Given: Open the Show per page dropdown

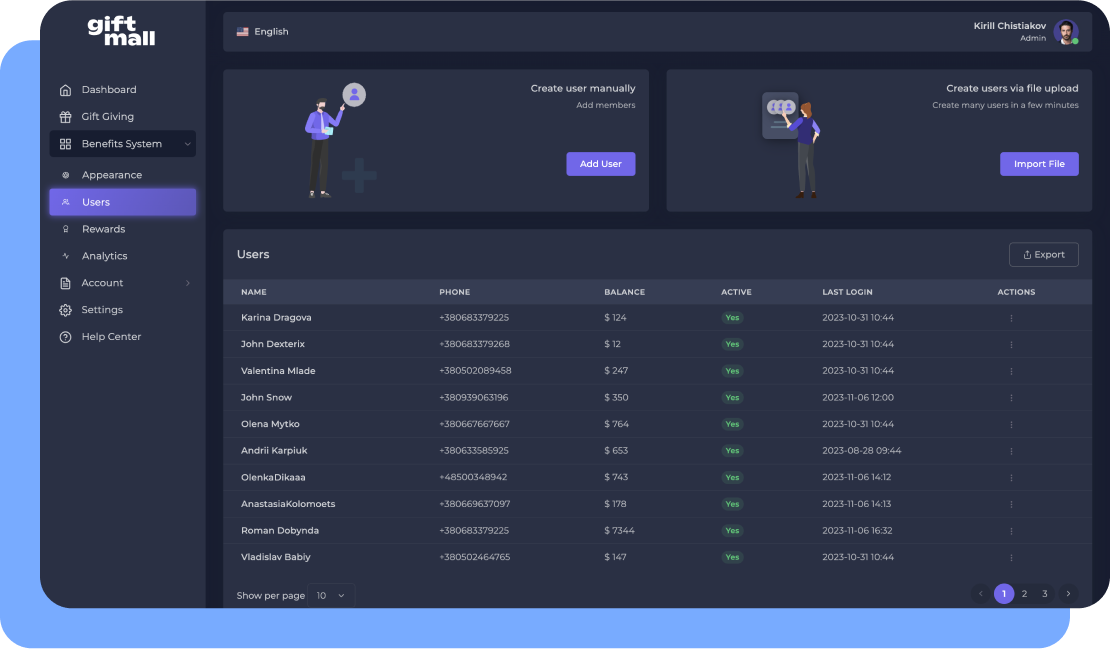Looking at the screenshot, I should (331, 595).
